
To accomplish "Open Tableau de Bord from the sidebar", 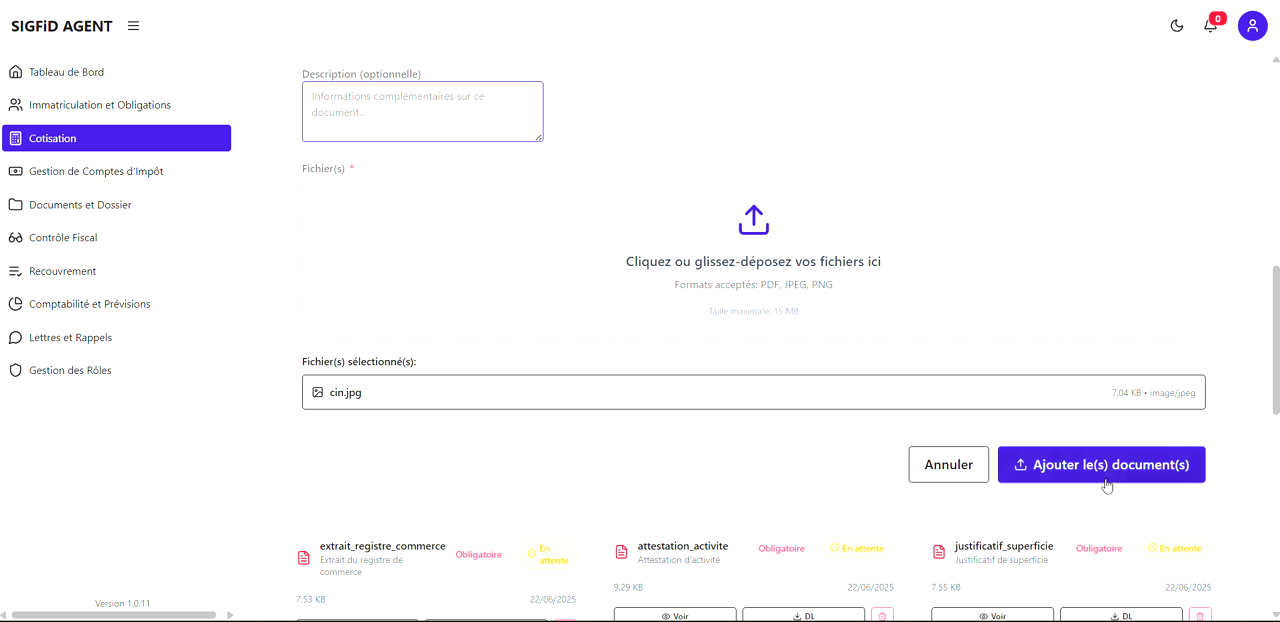I will (x=66, y=72).
